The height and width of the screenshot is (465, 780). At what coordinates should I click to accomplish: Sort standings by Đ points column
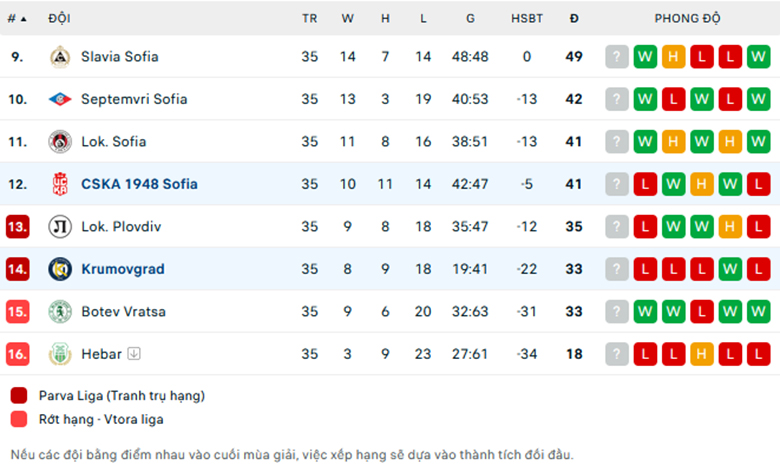574,18
